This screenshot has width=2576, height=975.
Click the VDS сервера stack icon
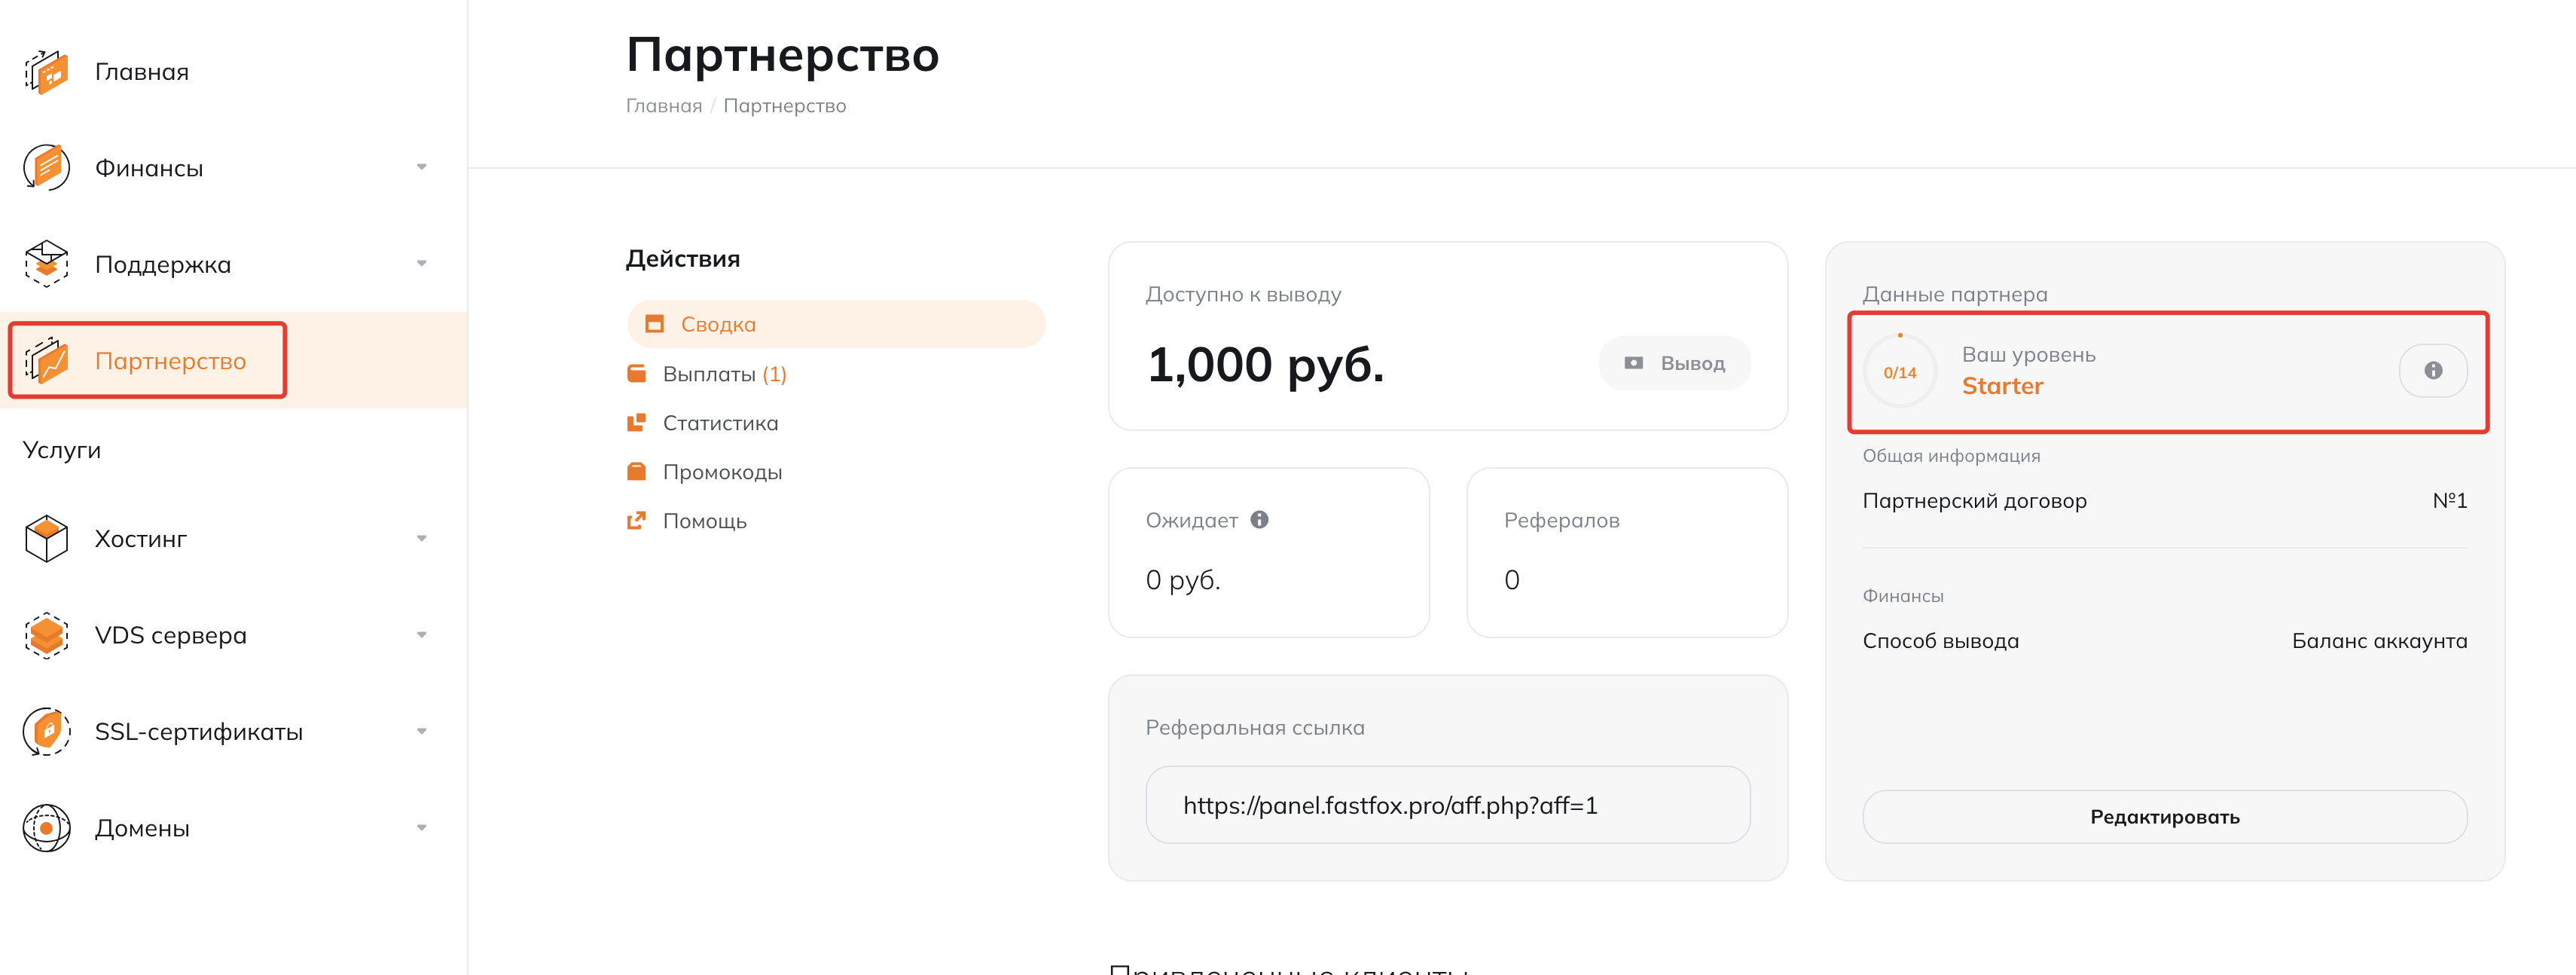point(46,635)
